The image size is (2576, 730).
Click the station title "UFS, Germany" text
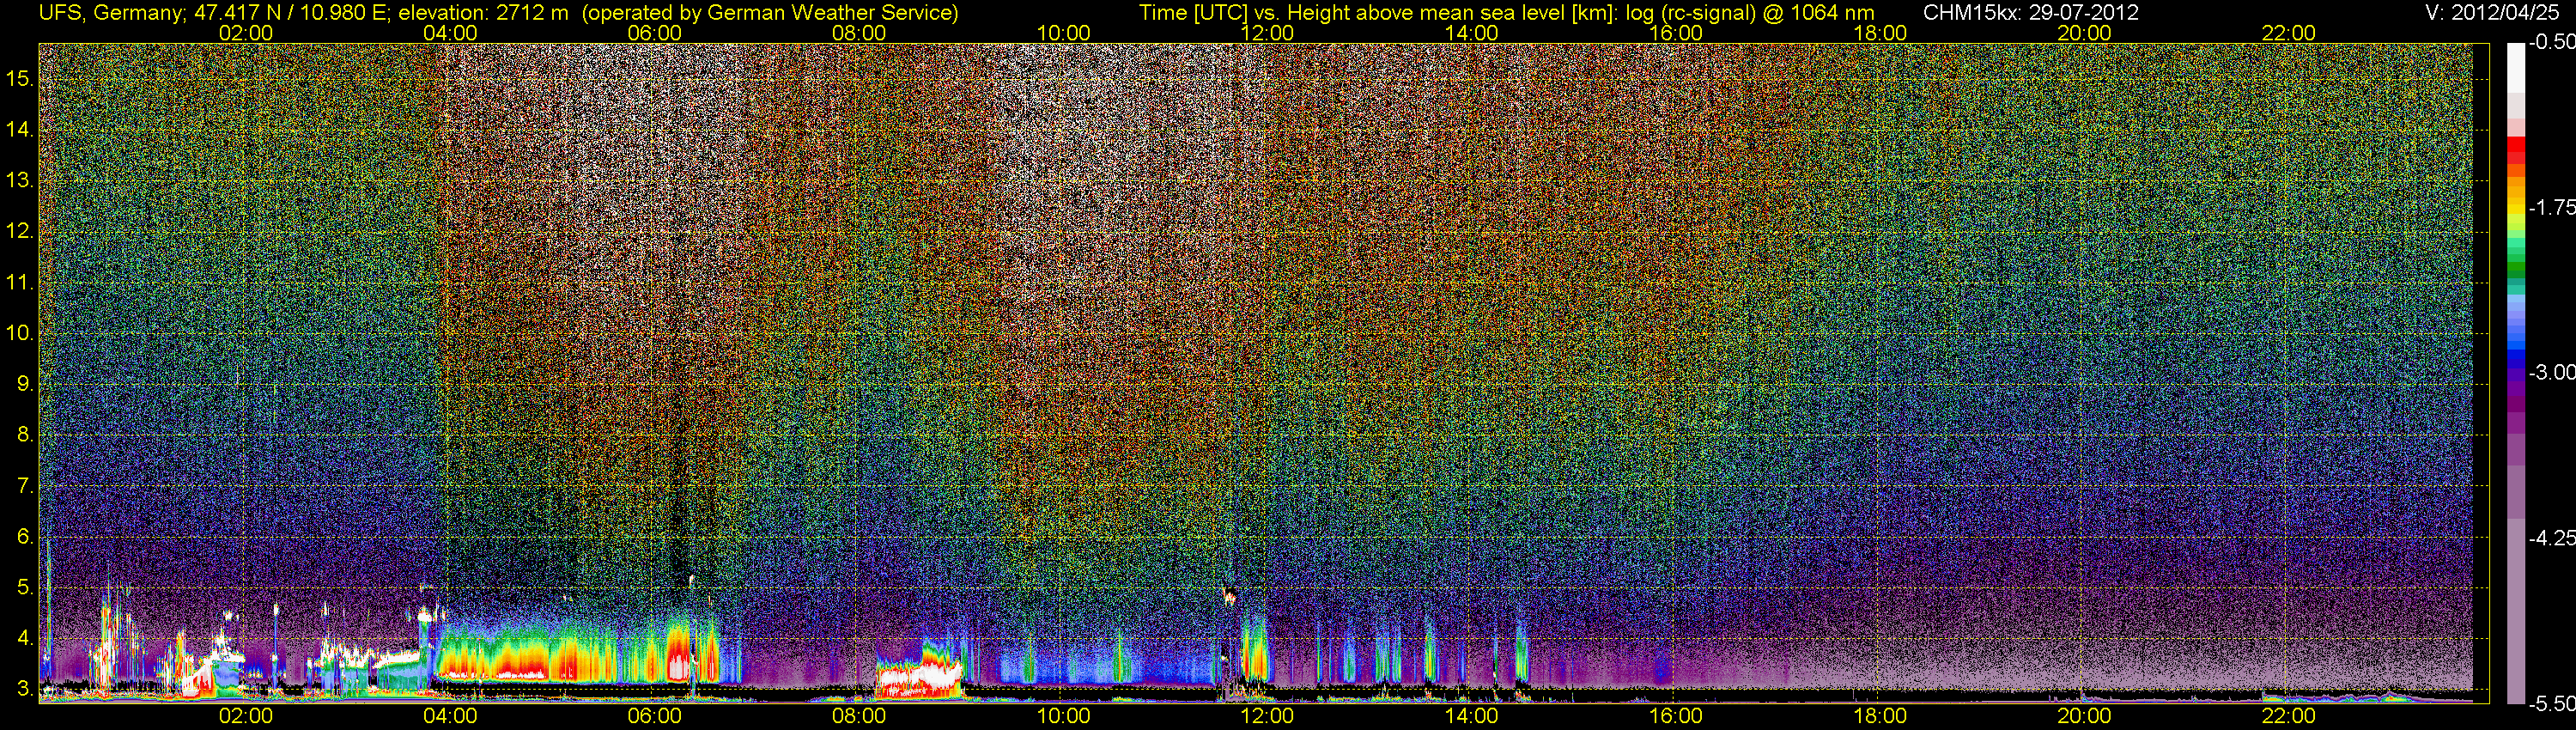(111, 13)
